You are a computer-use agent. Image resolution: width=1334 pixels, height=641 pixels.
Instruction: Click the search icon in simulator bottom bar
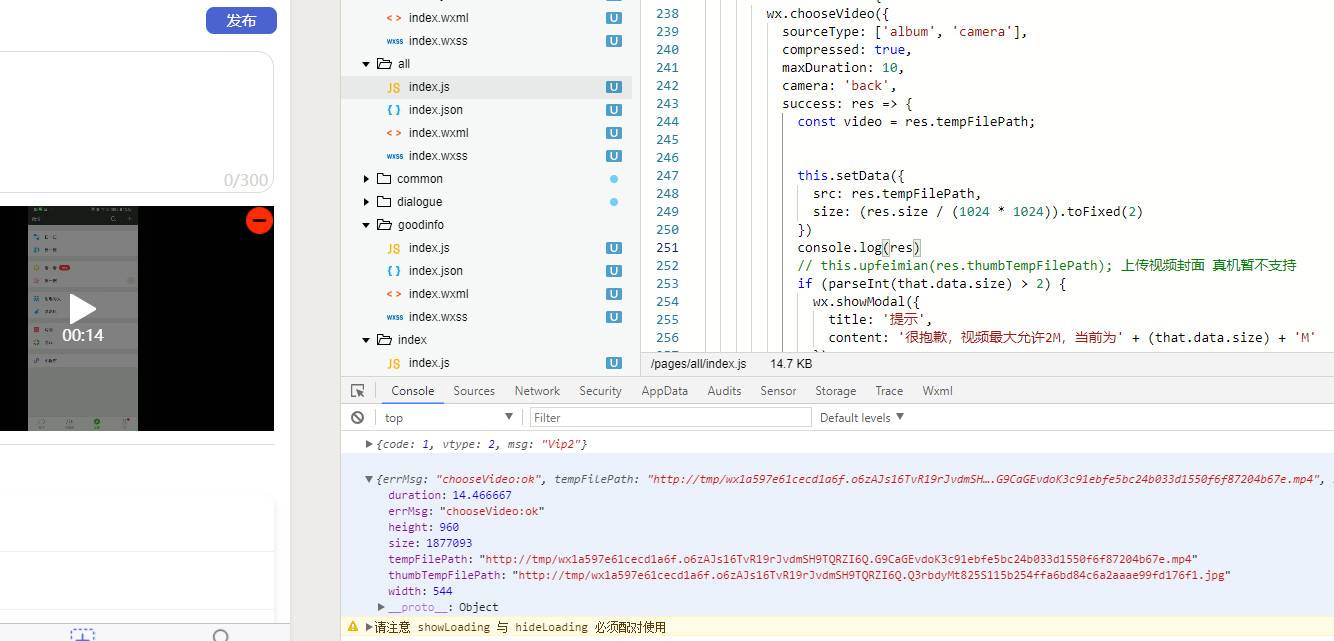221,635
